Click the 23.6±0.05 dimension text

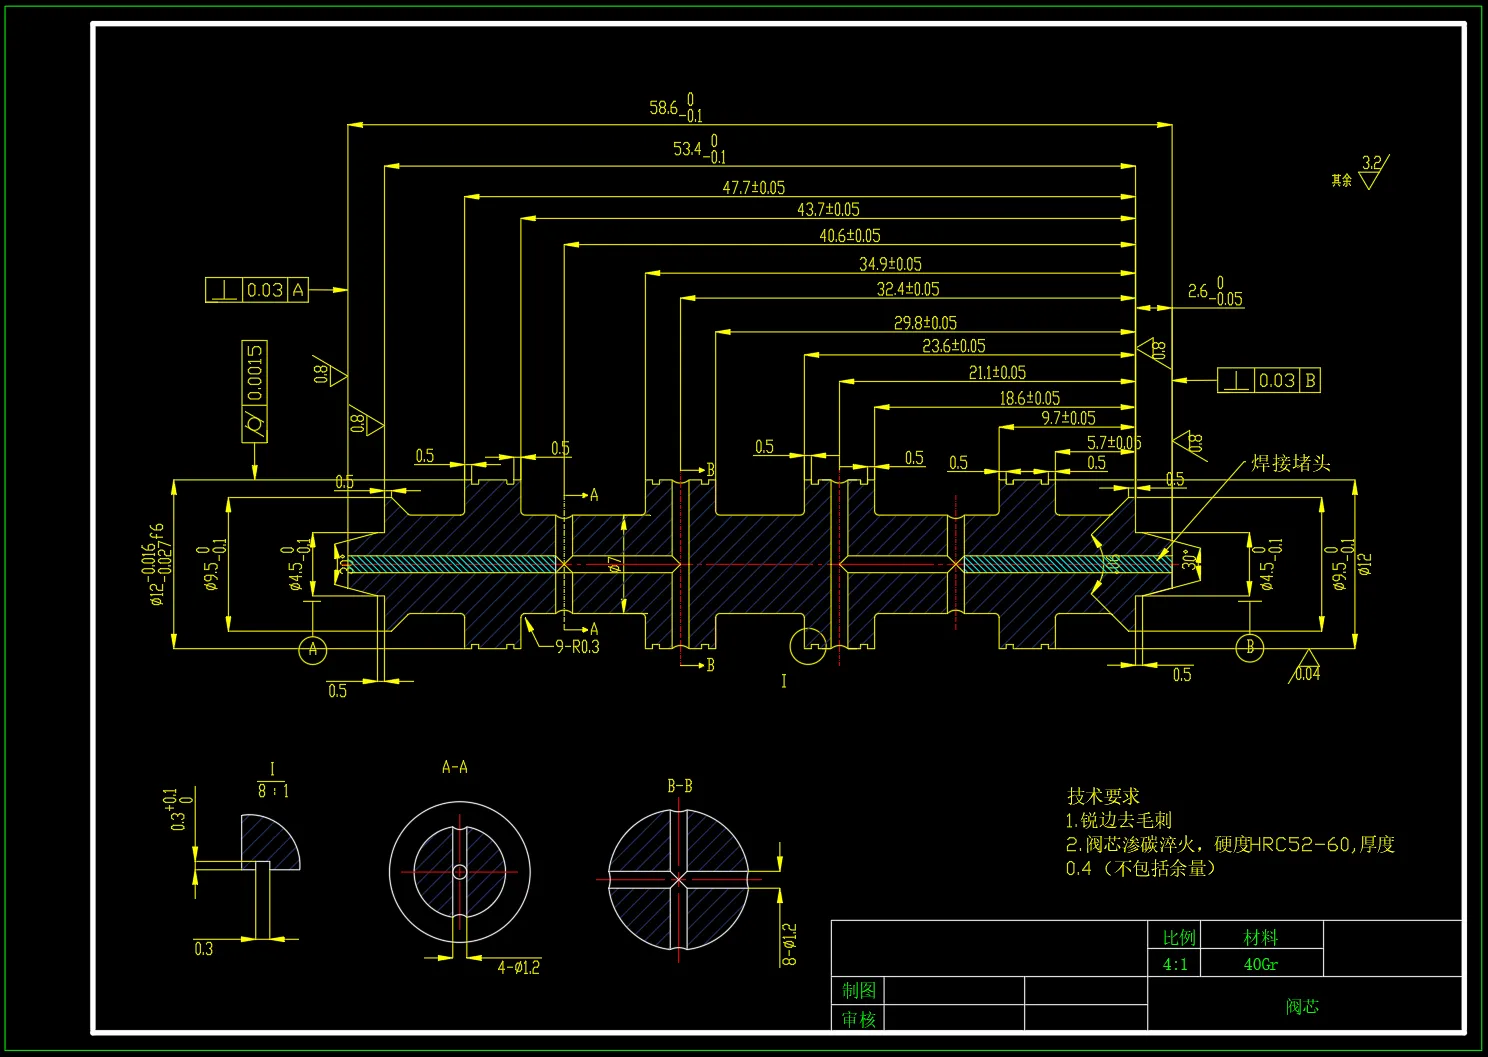[954, 346]
